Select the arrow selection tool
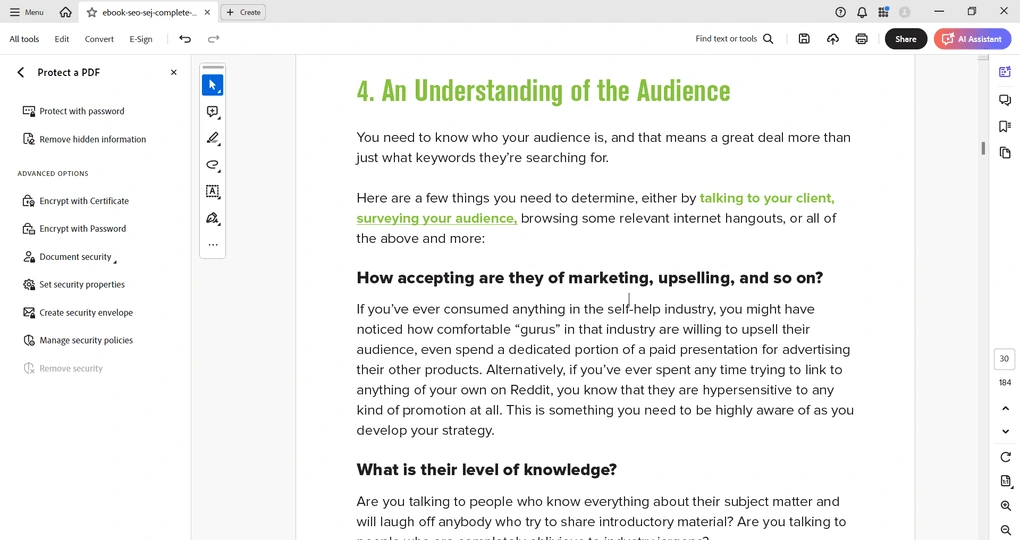This screenshot has height=540, width=1020. click(212, 85)
